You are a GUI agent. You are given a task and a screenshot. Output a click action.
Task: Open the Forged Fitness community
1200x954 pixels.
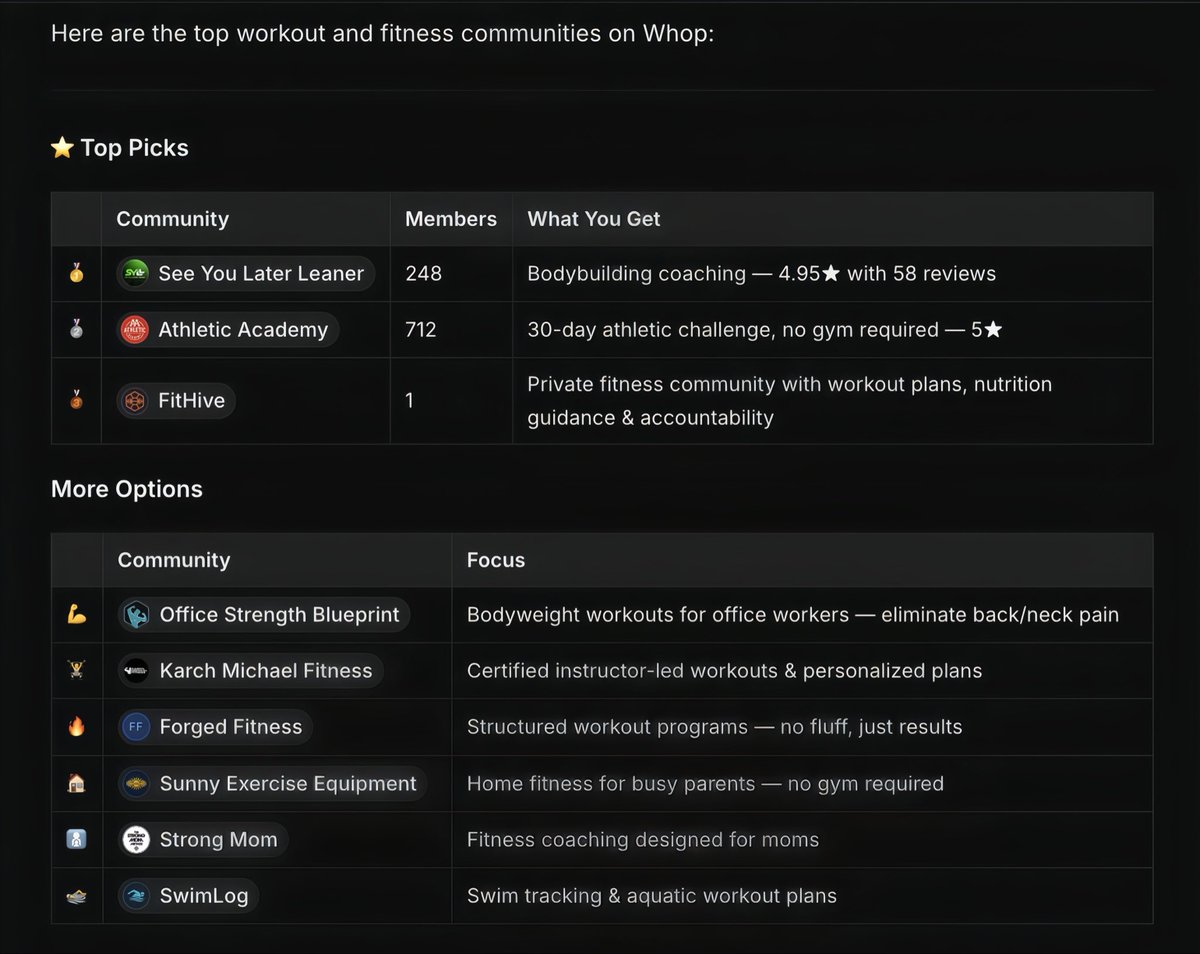tap(215, 727)
